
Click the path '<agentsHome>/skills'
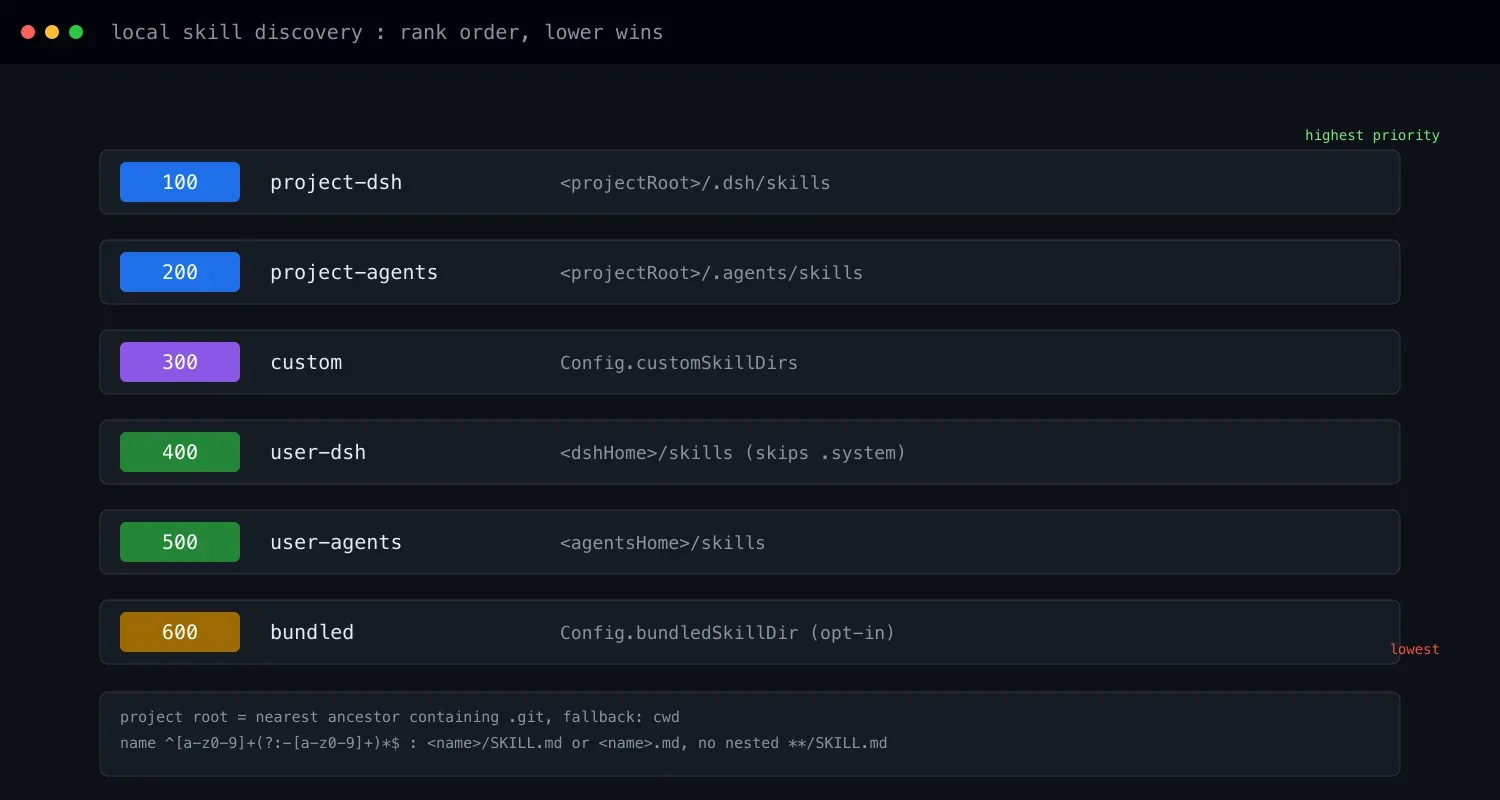tap(663, 543)
